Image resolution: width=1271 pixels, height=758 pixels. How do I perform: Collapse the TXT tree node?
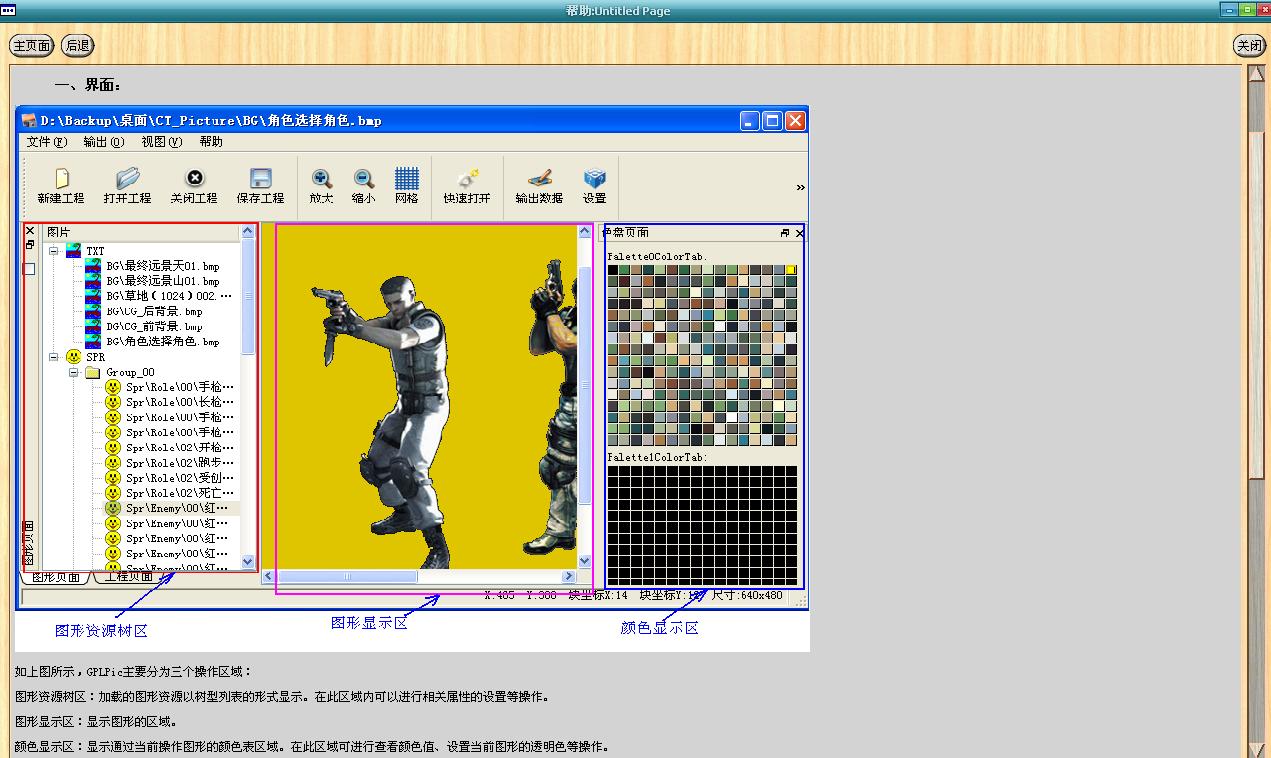tap(53, 251)
